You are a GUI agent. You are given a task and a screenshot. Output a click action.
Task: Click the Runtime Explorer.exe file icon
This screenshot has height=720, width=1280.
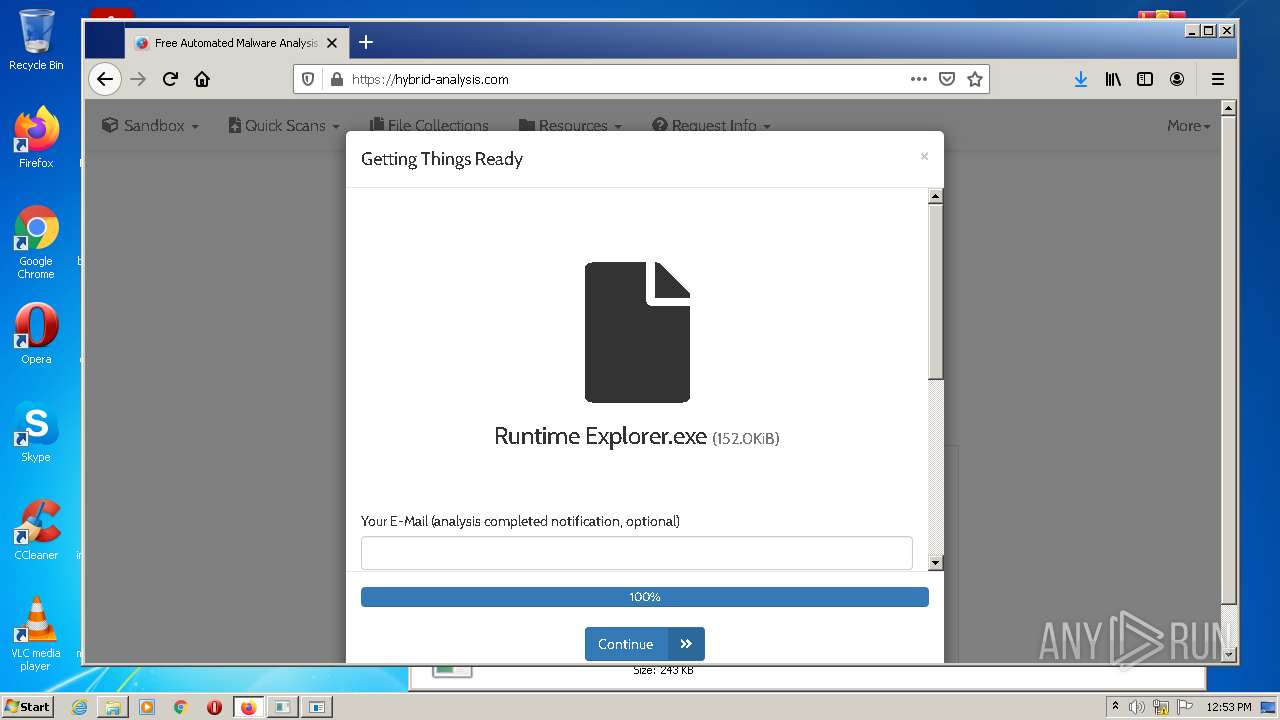coord(637,332)
